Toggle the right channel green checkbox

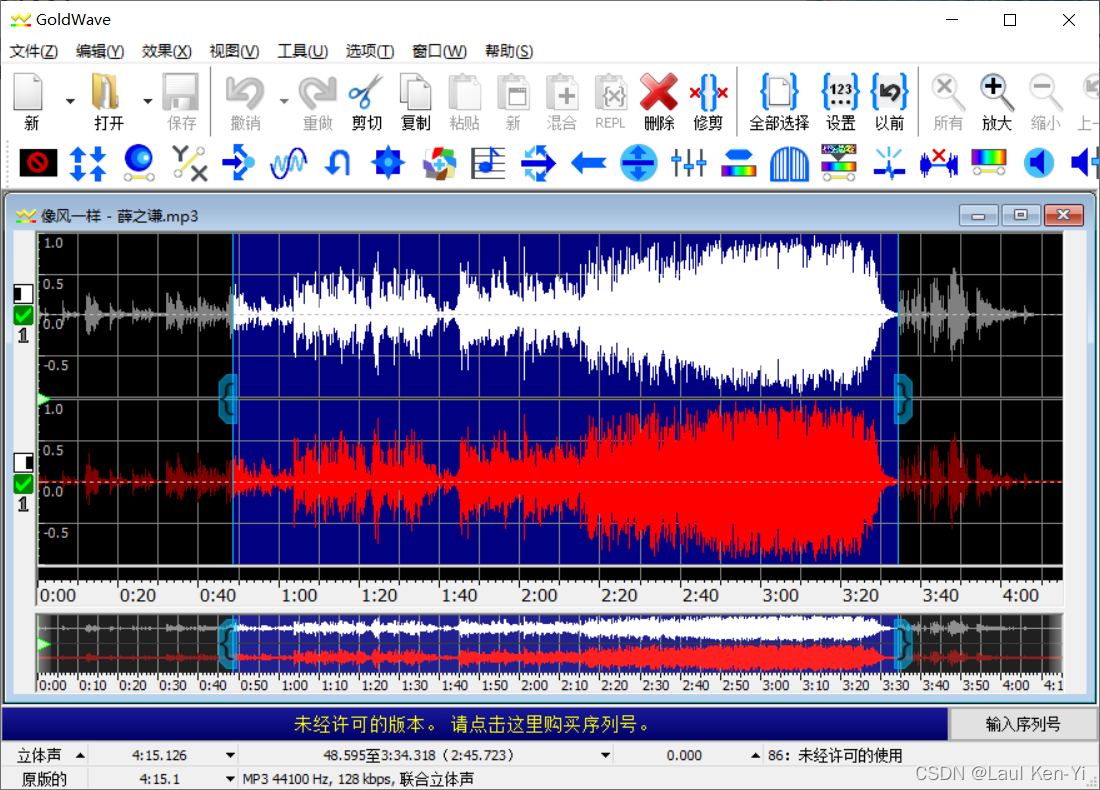pos(24,483)
